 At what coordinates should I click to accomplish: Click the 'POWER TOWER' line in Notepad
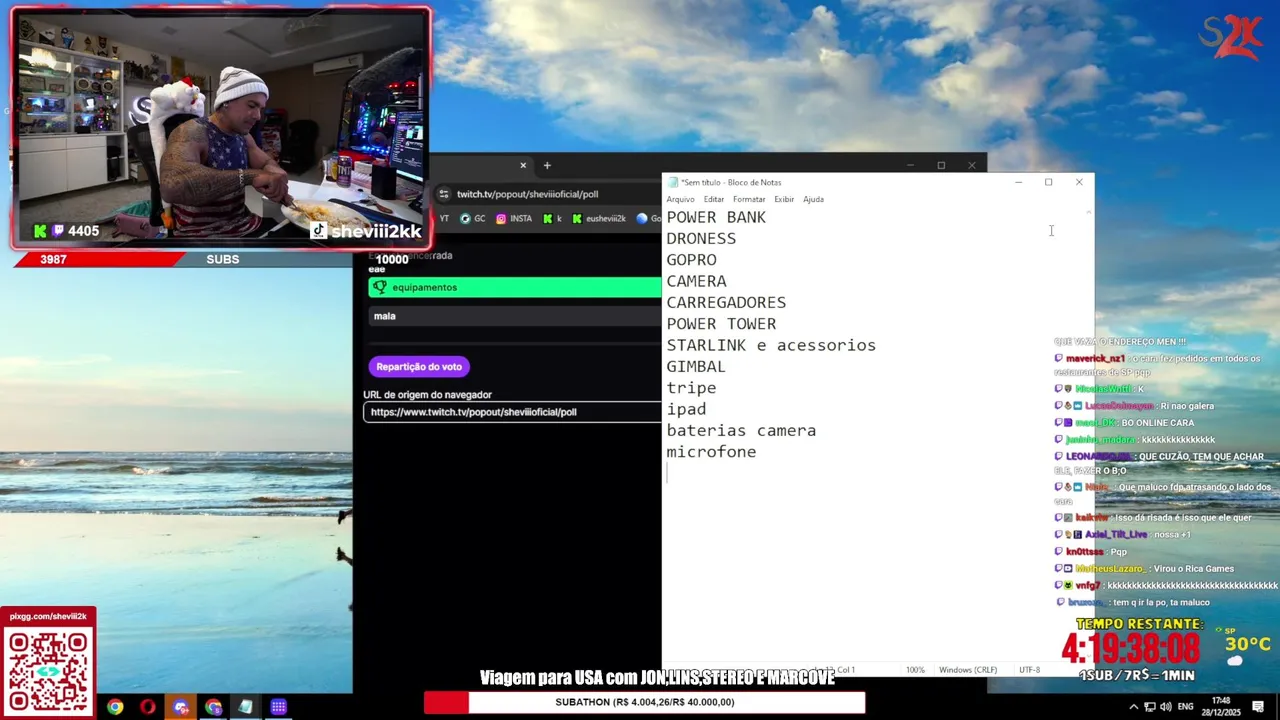[721, 324]
